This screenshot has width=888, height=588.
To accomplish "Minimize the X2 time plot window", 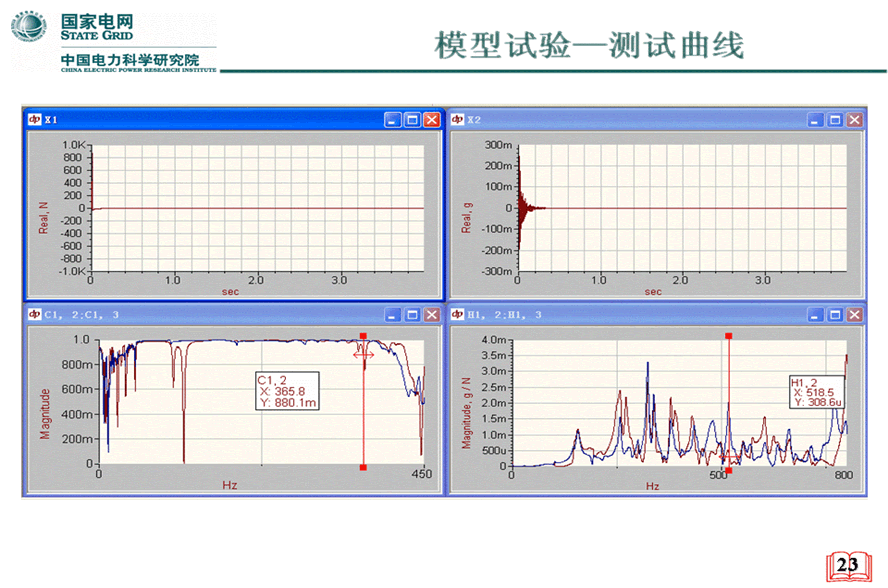I will [815, 119].
